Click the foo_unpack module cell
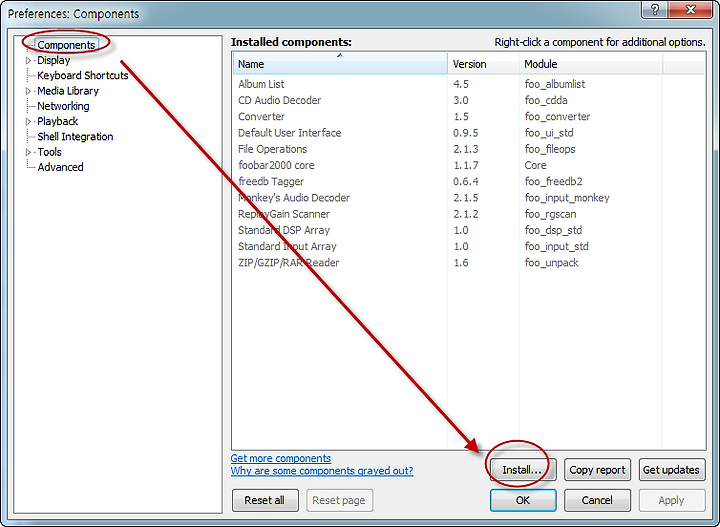 (551, 263)
